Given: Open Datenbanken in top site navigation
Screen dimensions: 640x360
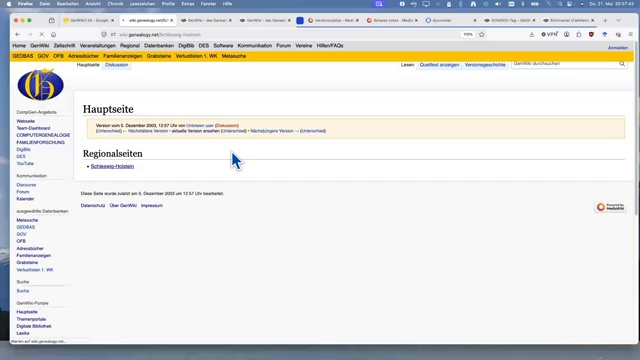Looking at the screenshot, I should click(159, 46).
